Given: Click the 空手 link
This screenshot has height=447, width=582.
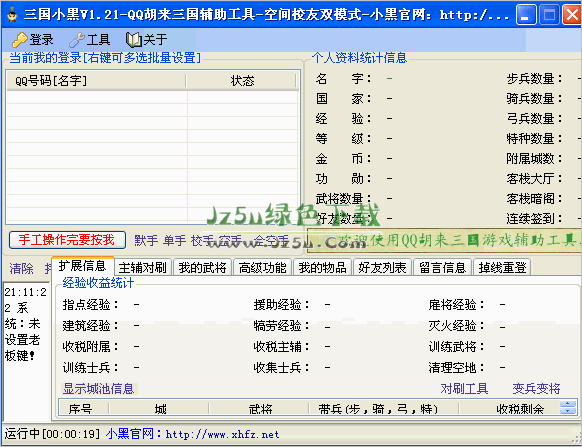Looking at the screenshot, I should coord(230,240).
